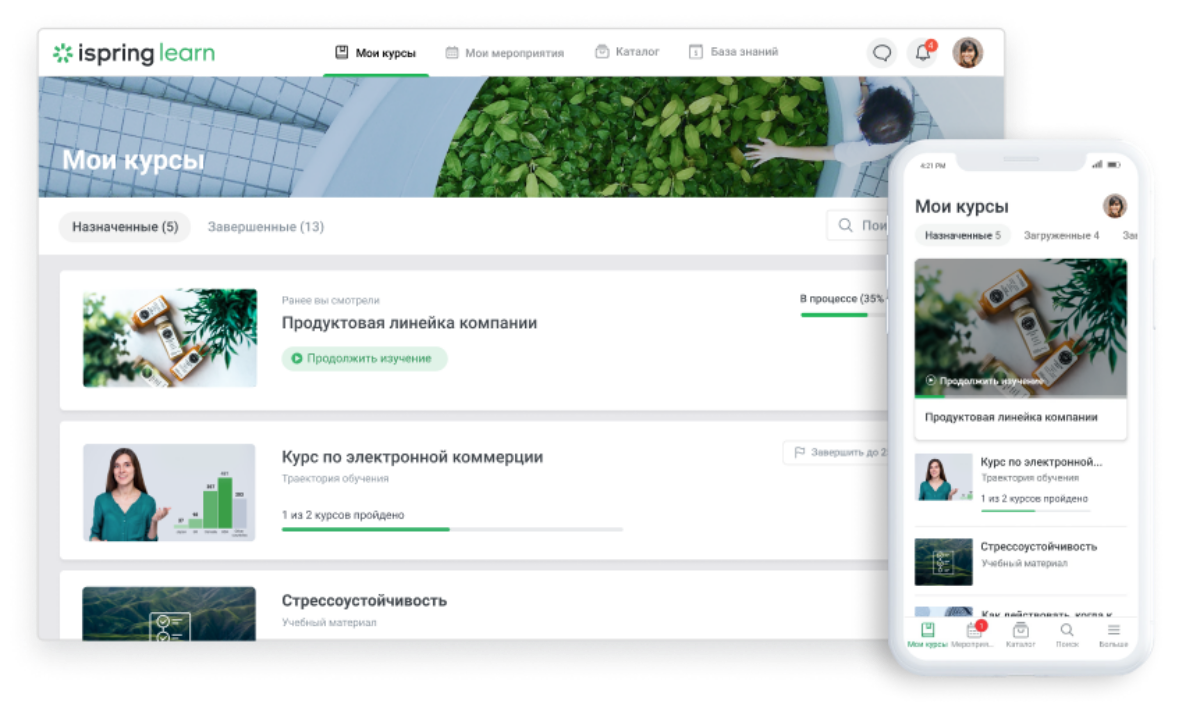The width and height of the screenshot is (1200, 704).
Task: Click the user avatar in desktop header
Action: (967, 53)
